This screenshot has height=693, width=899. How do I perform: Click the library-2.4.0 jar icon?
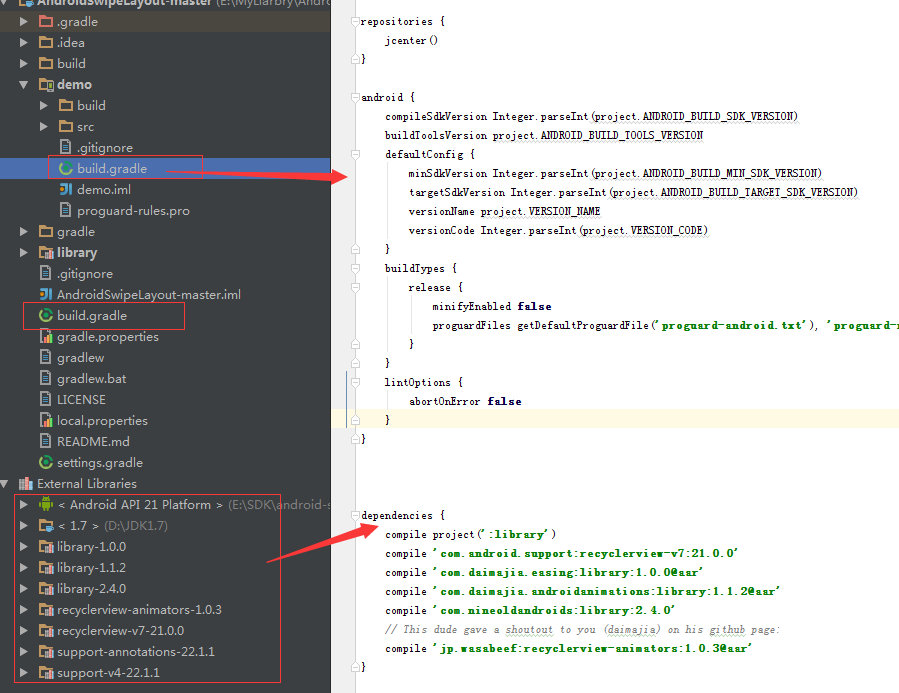tap(46, 589)
